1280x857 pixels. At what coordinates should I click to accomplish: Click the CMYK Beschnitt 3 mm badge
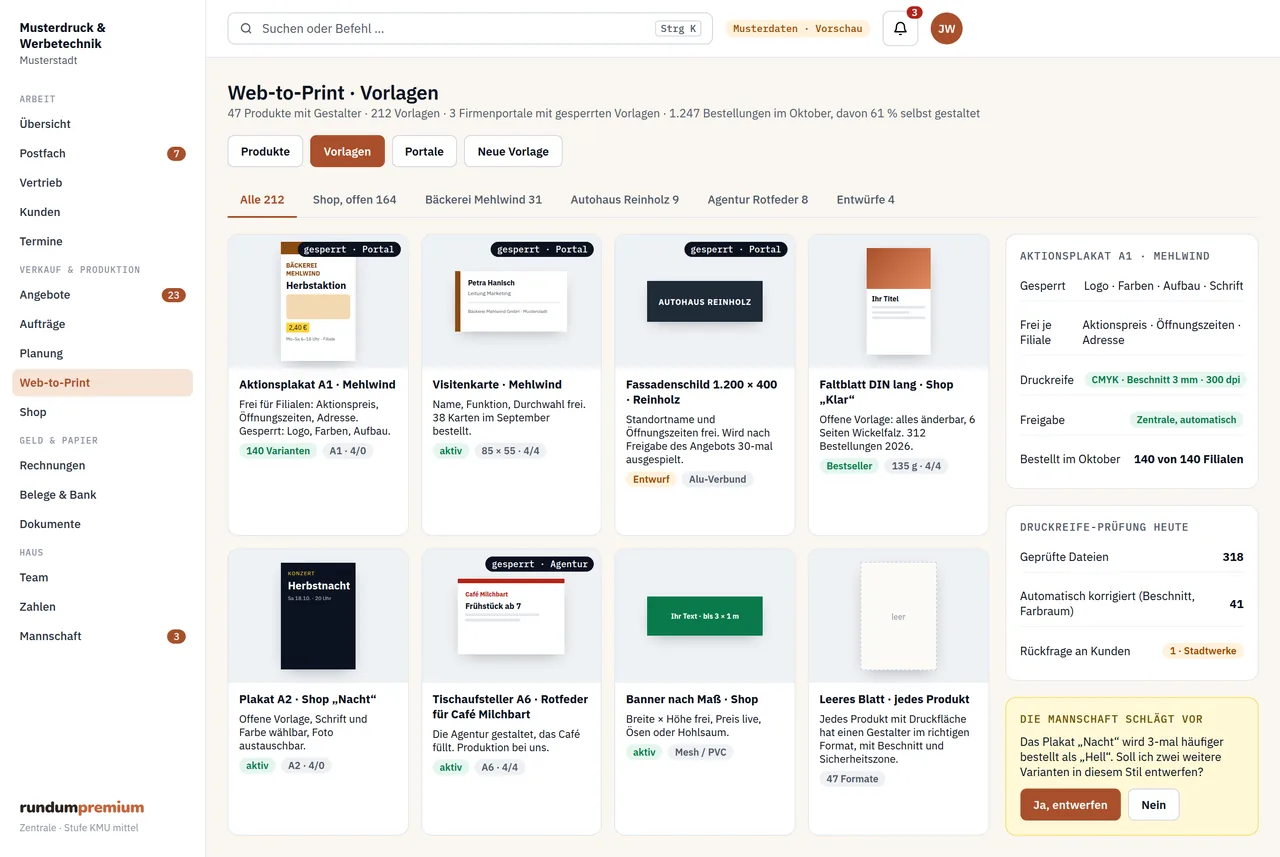click(1166, 380)
